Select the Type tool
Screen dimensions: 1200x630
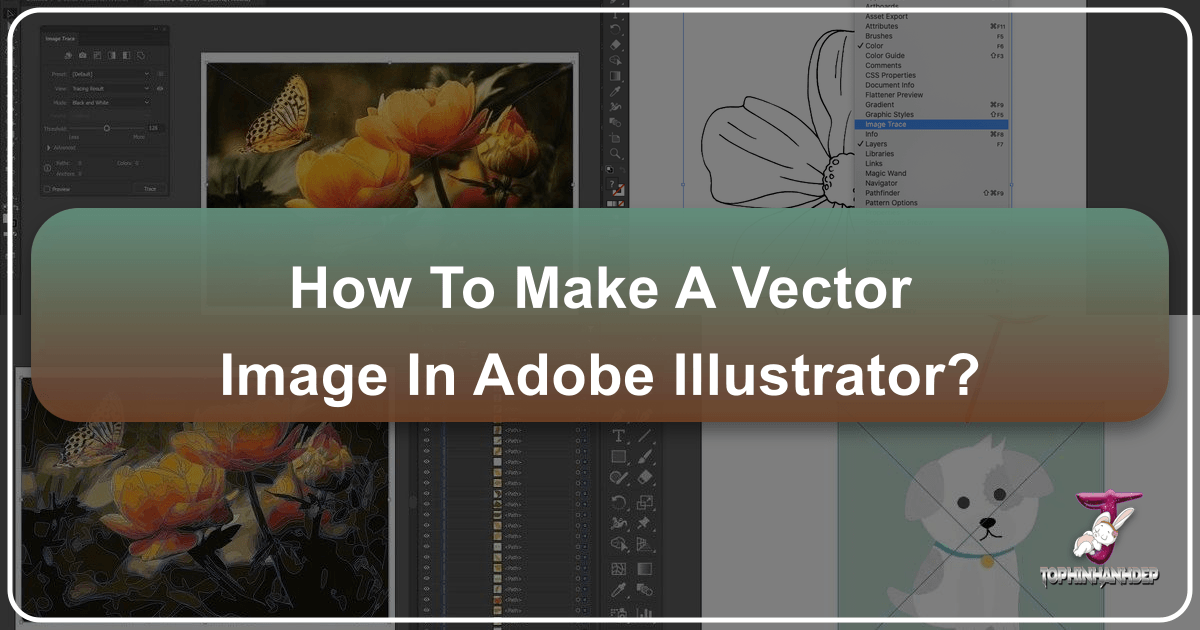coord(617,435)
